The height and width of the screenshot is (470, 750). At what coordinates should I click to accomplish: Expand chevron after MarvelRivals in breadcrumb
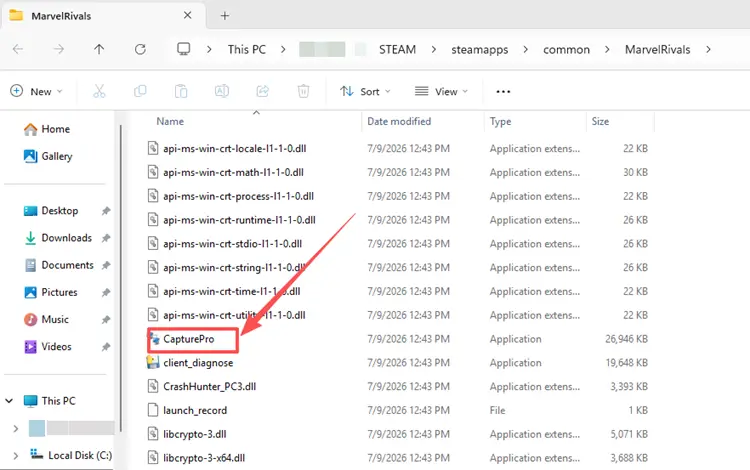tap(708, 49)
